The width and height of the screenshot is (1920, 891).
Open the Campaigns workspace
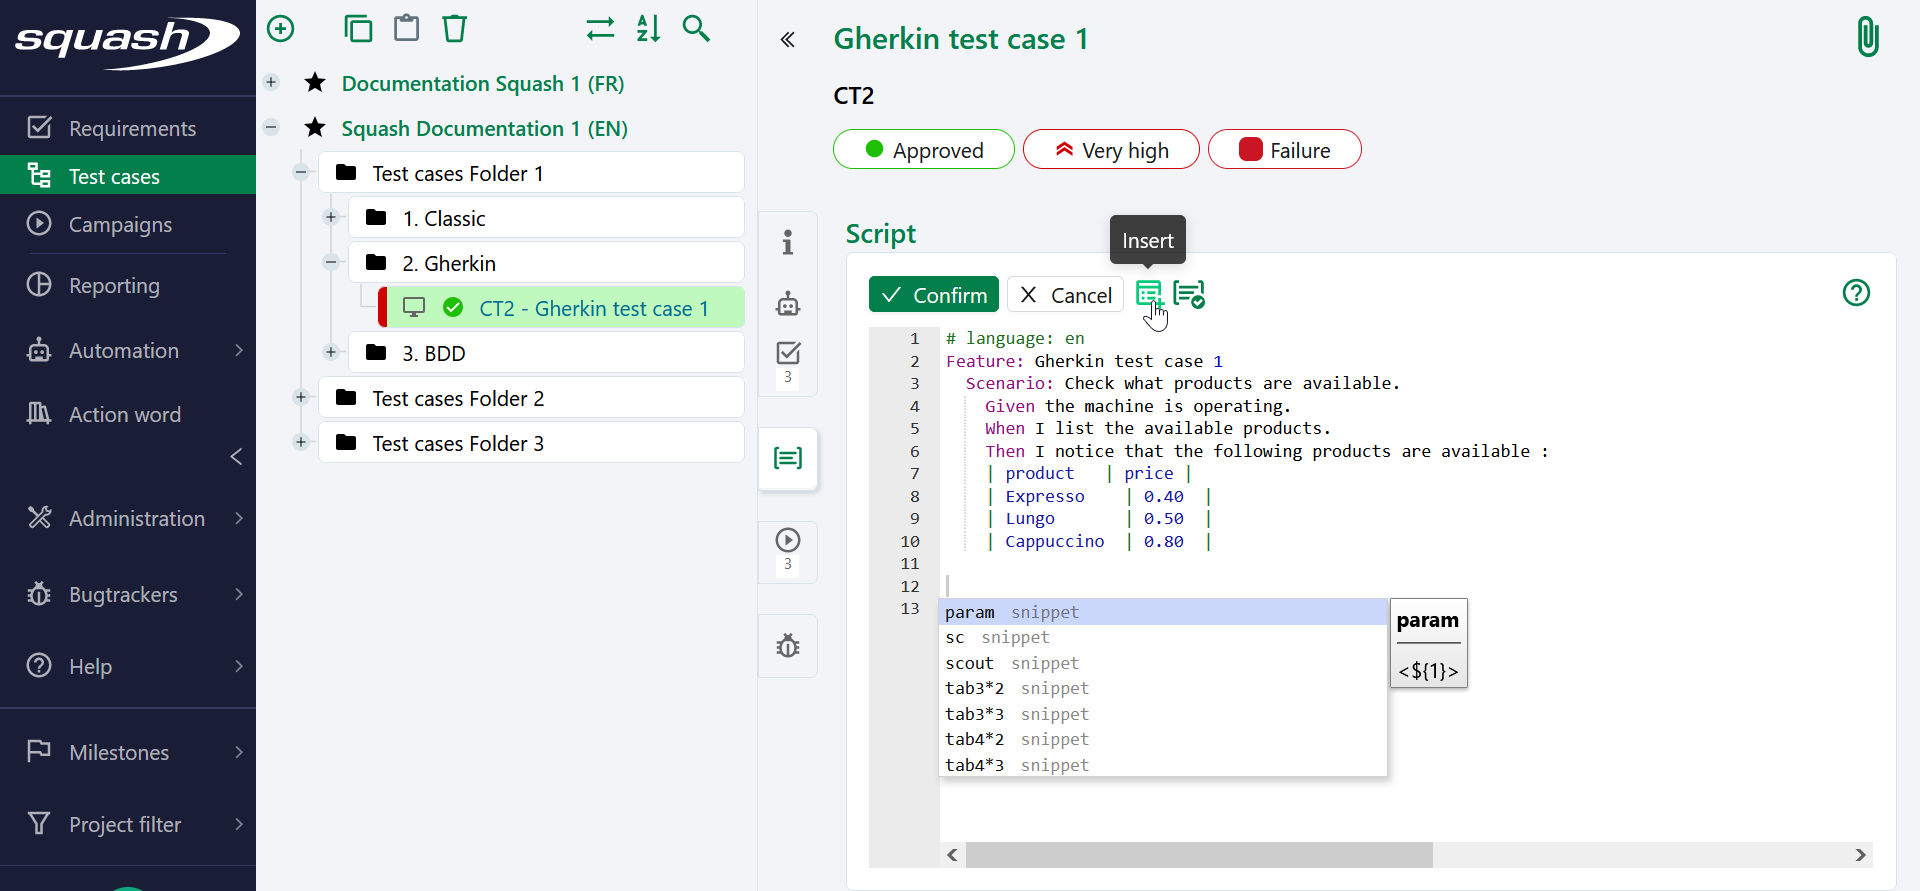click(x=120, y=225)
